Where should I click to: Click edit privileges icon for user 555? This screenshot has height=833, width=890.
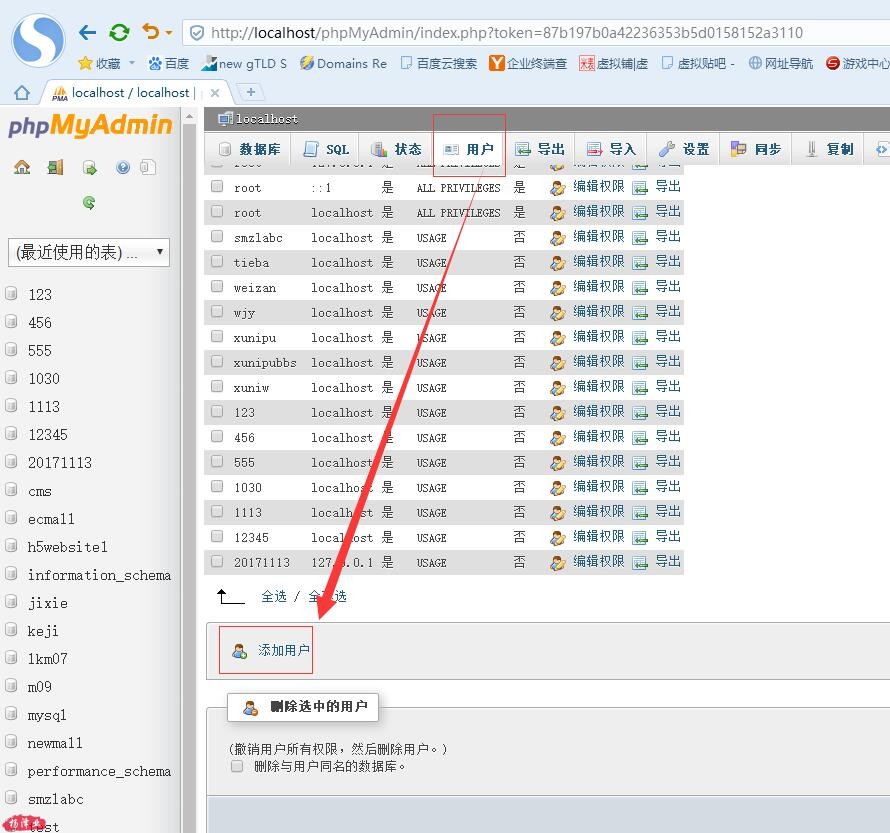tap(558, 462)
